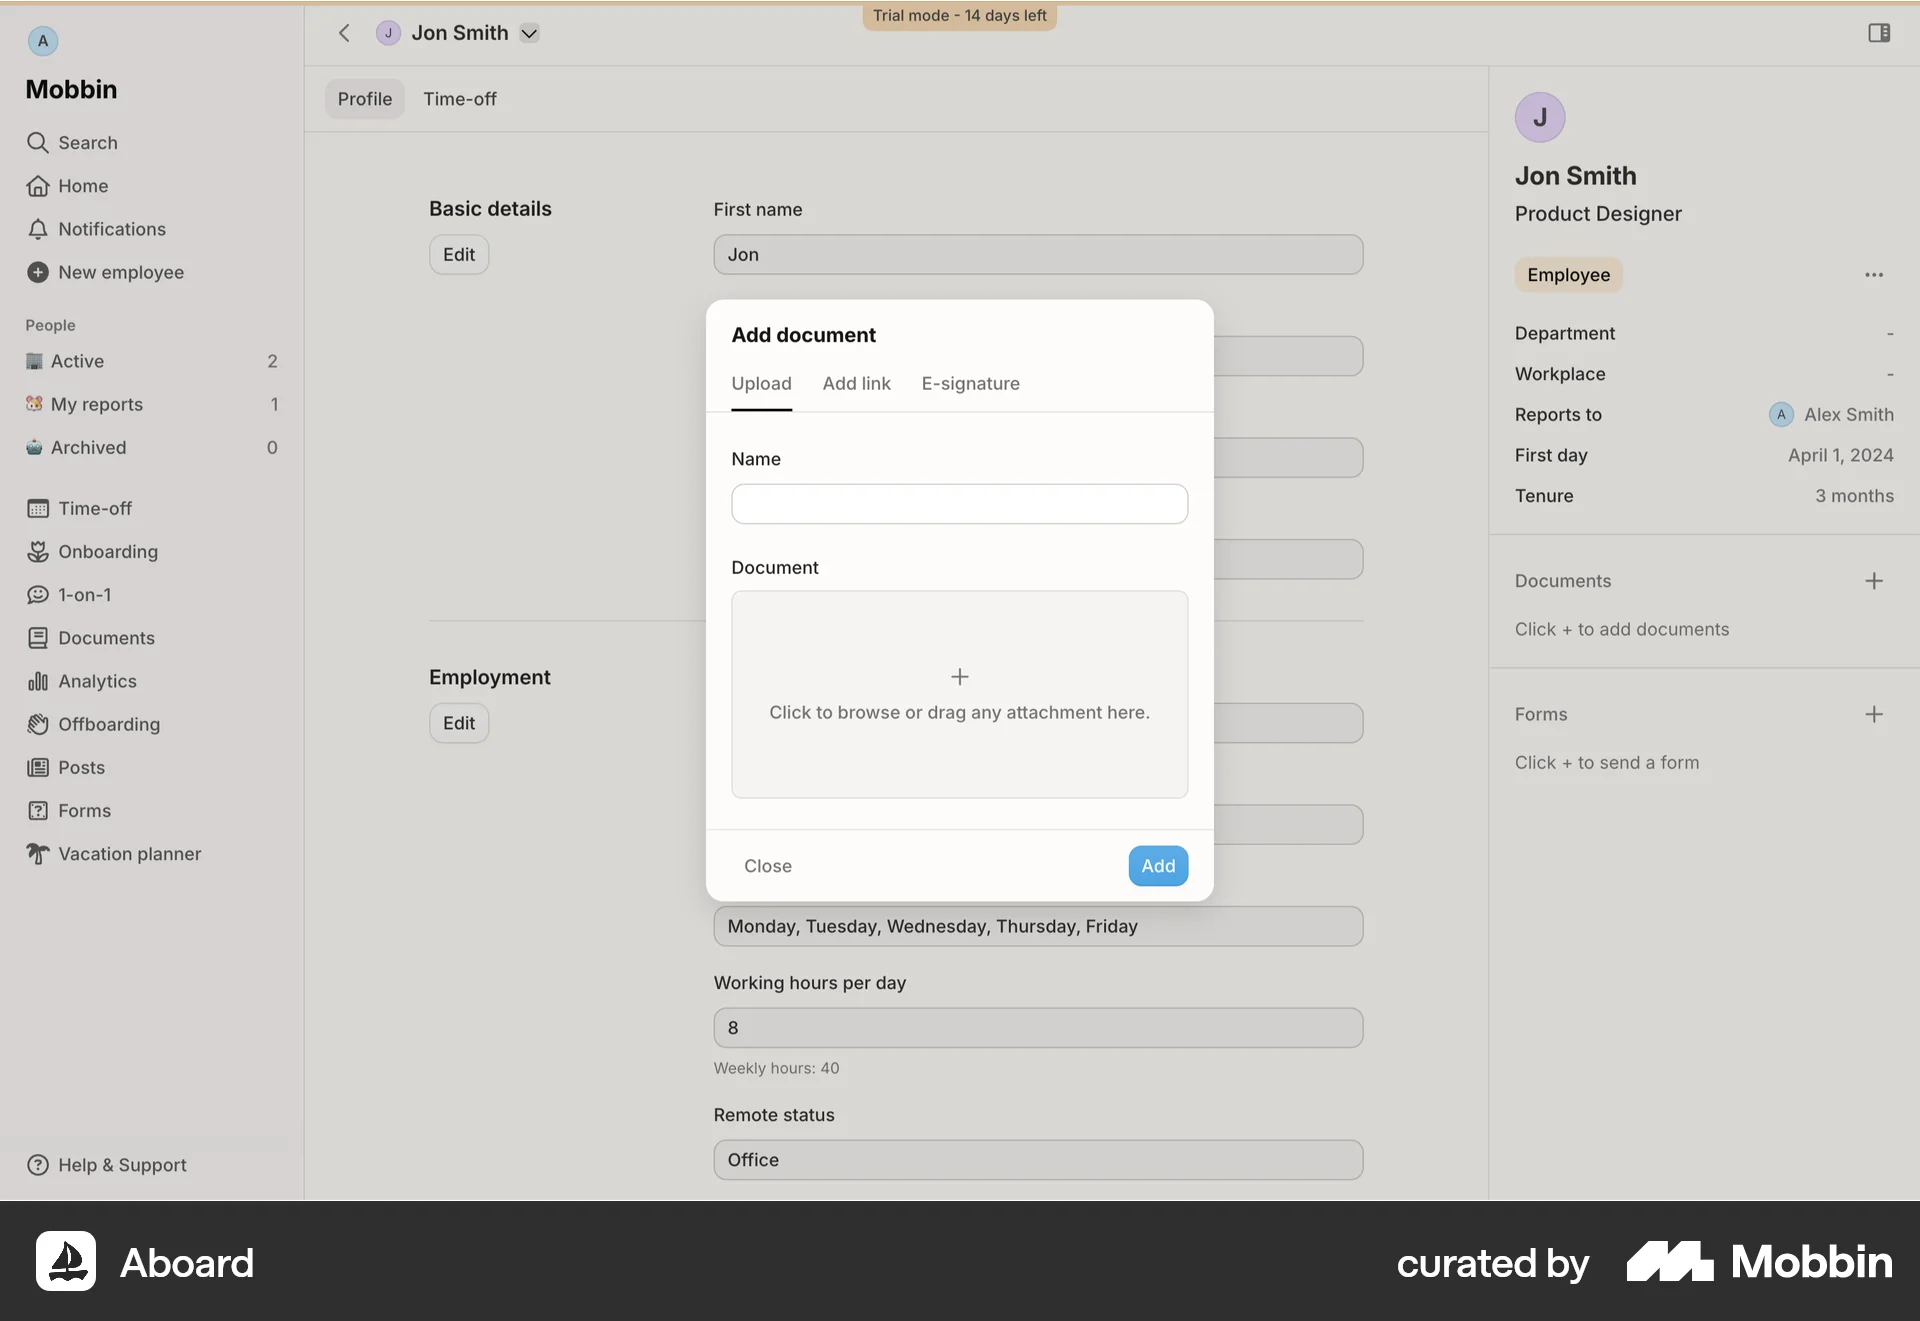Open the Onboarding section
The image size is (1920, 1321).
click(x=109, y=551)
